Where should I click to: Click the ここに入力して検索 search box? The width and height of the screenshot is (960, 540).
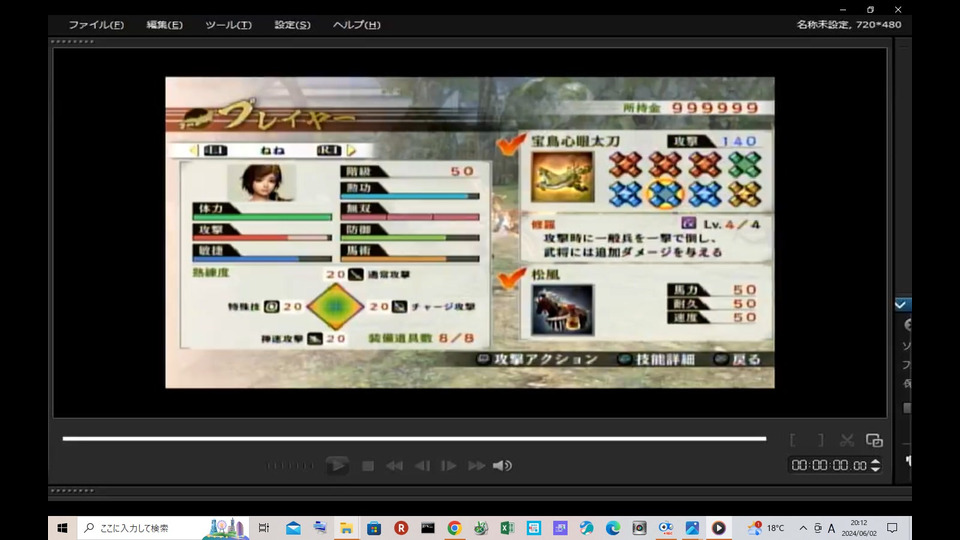tap(163, 528)
